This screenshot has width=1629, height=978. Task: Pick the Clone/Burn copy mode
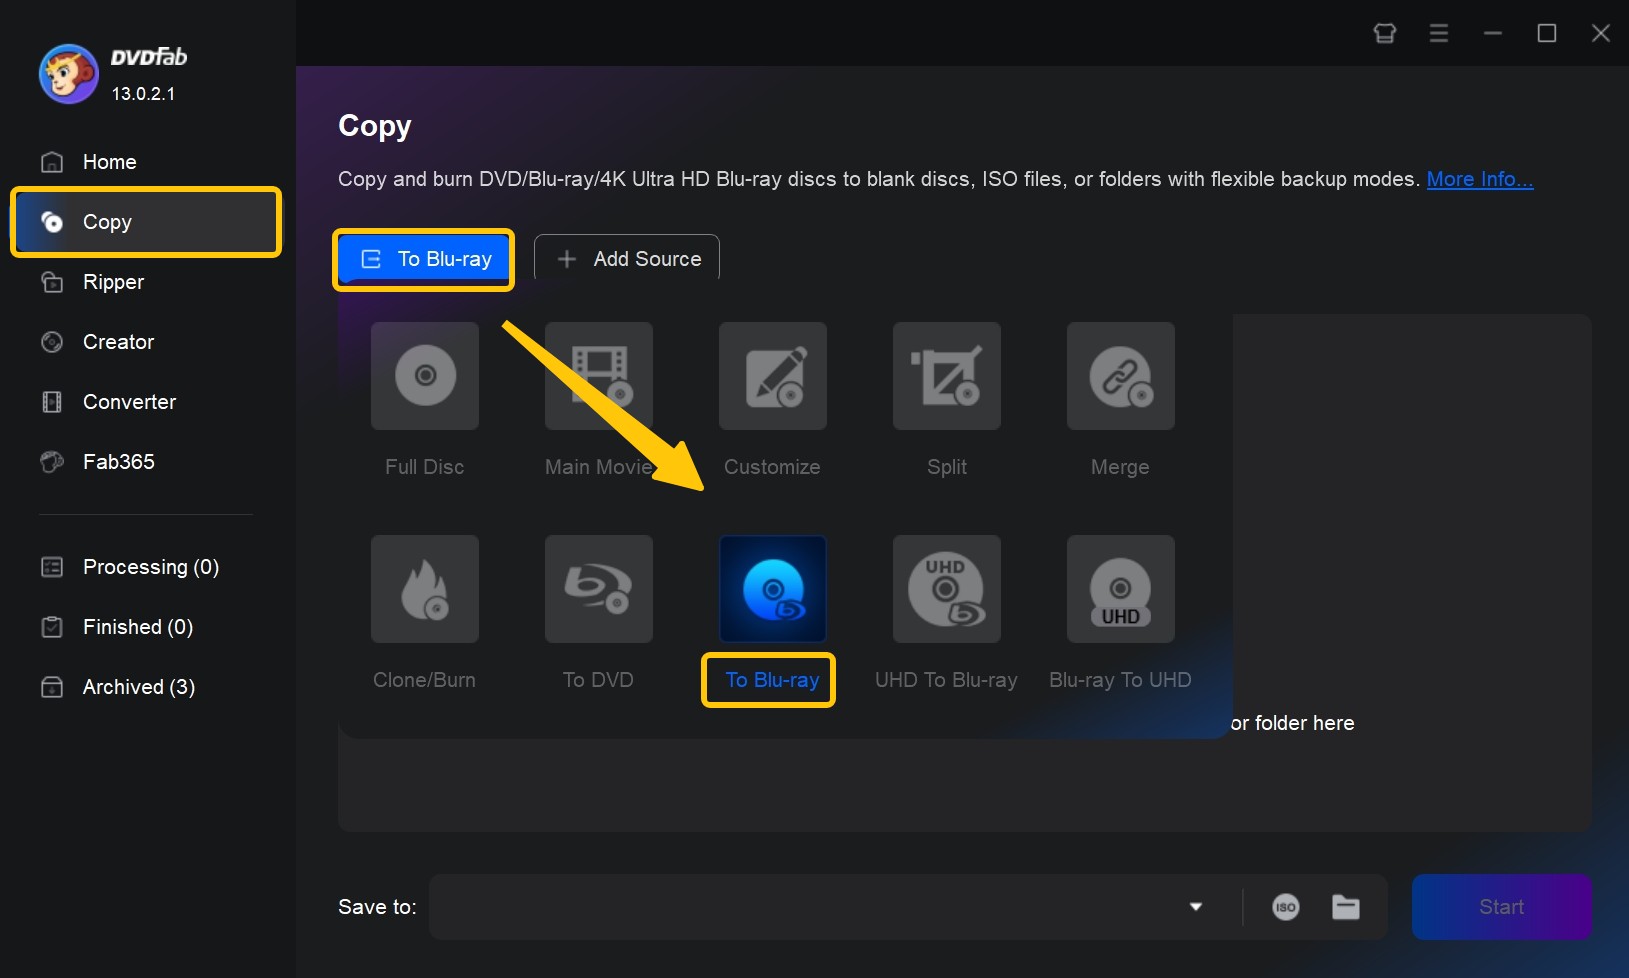(x=424, y=612)
